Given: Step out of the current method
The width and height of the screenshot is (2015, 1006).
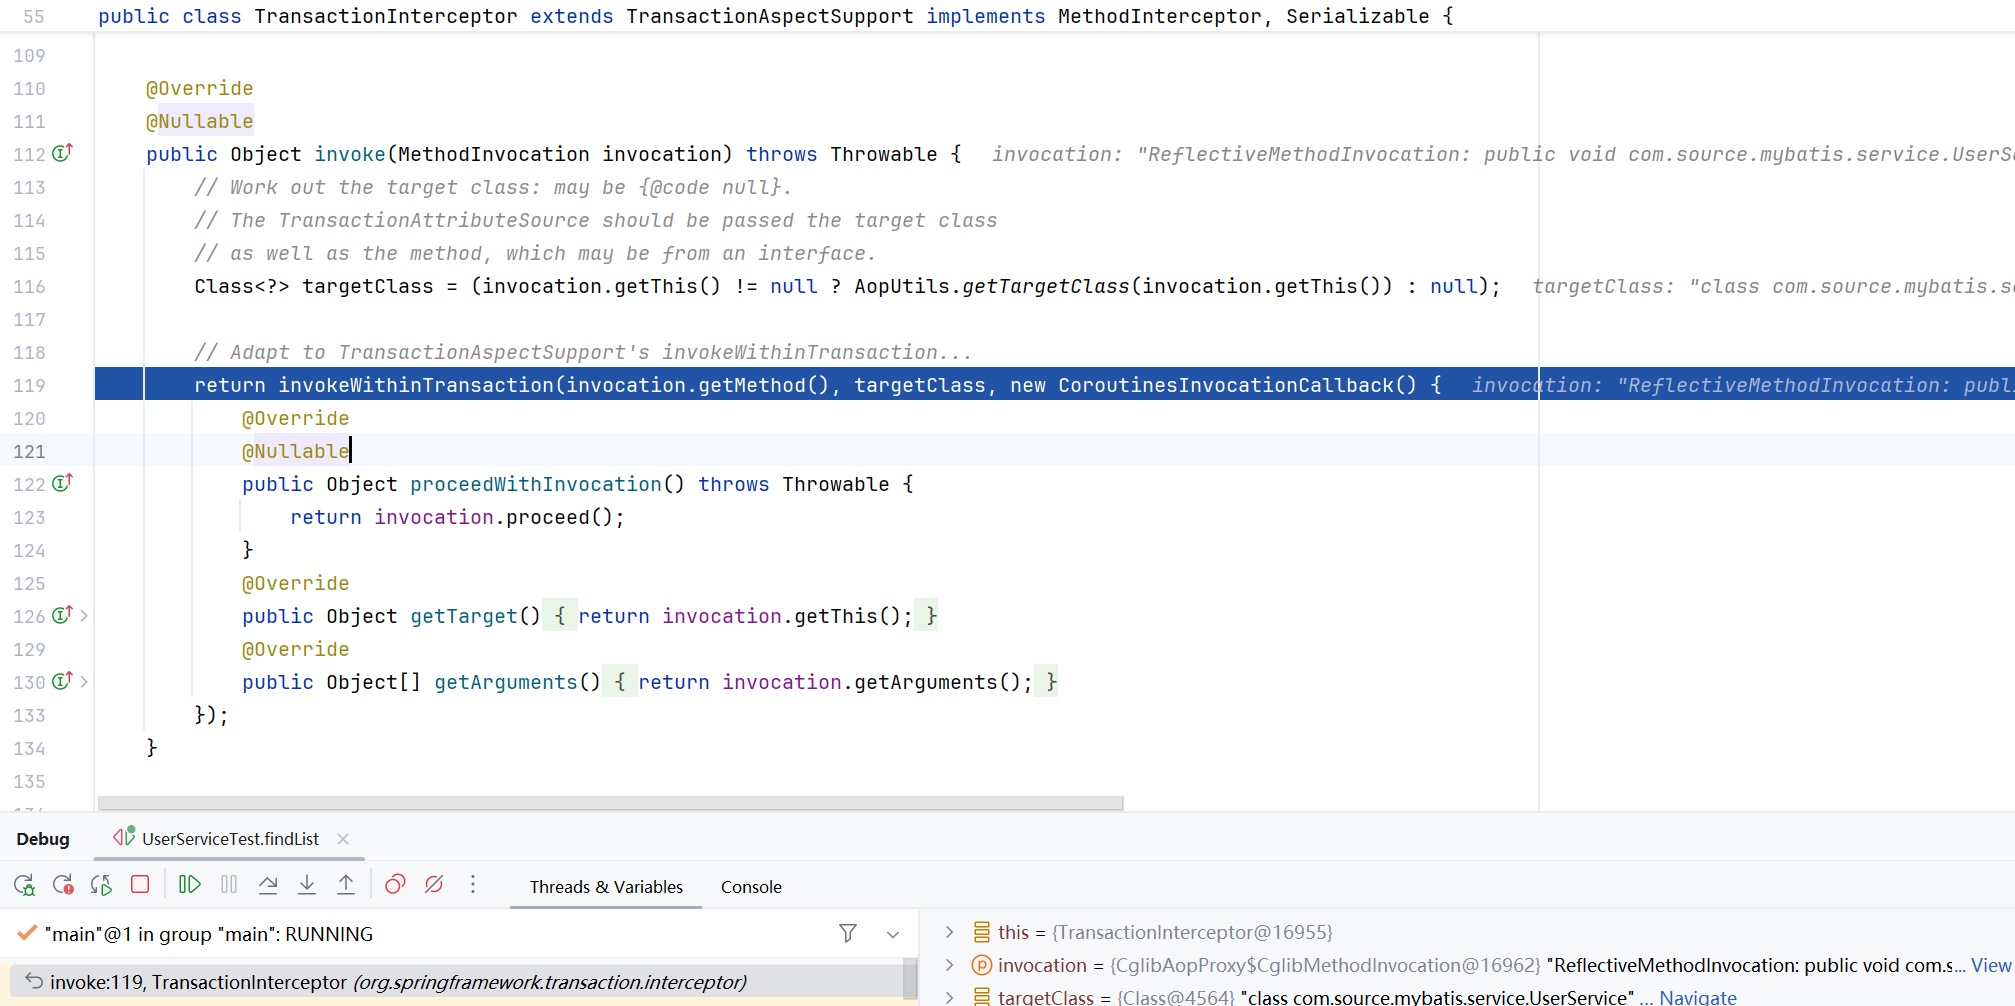Looking at the screenshot, I should click(x=346, y=884).
